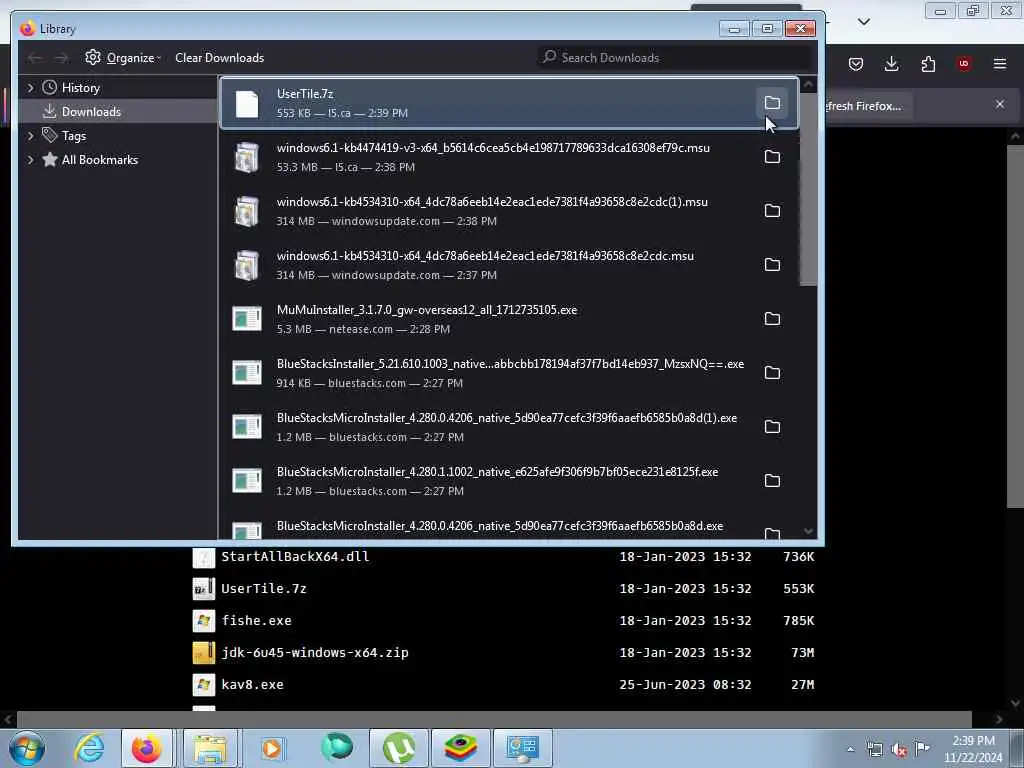Click the downloads list scroll-down arrow
Image resolution: width=1024 pixels, height=768 pixels.
(x=808, y=531)
